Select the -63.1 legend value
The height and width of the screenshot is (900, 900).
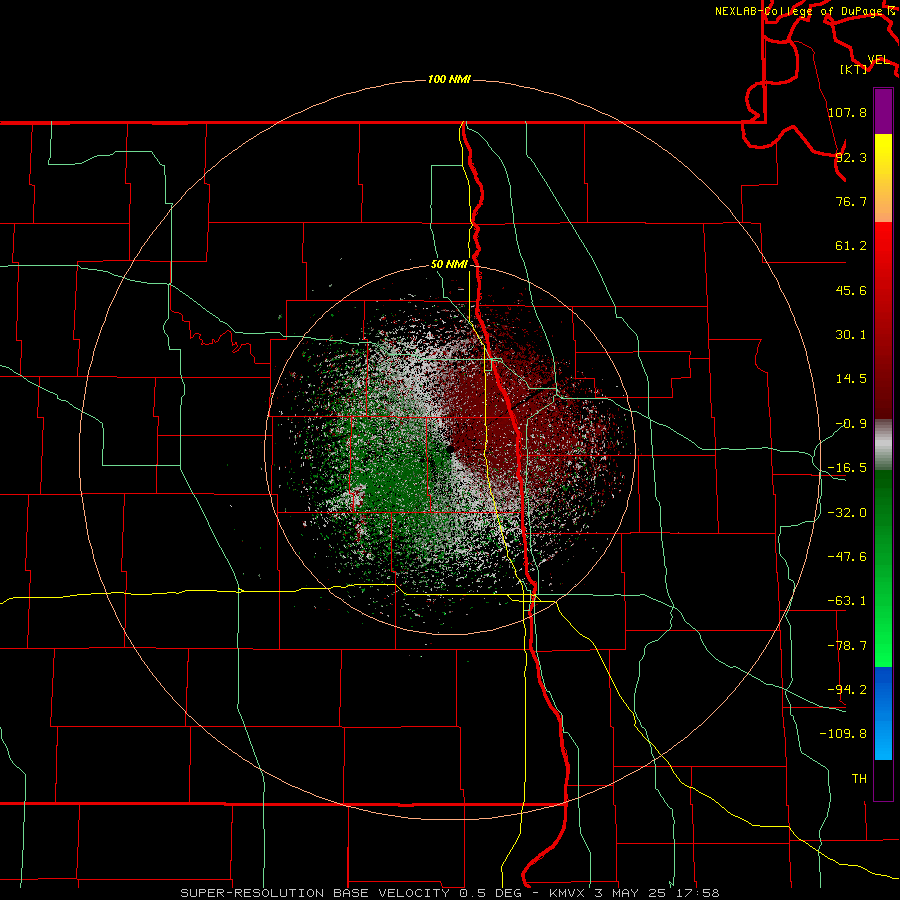(x=847, y=601)
